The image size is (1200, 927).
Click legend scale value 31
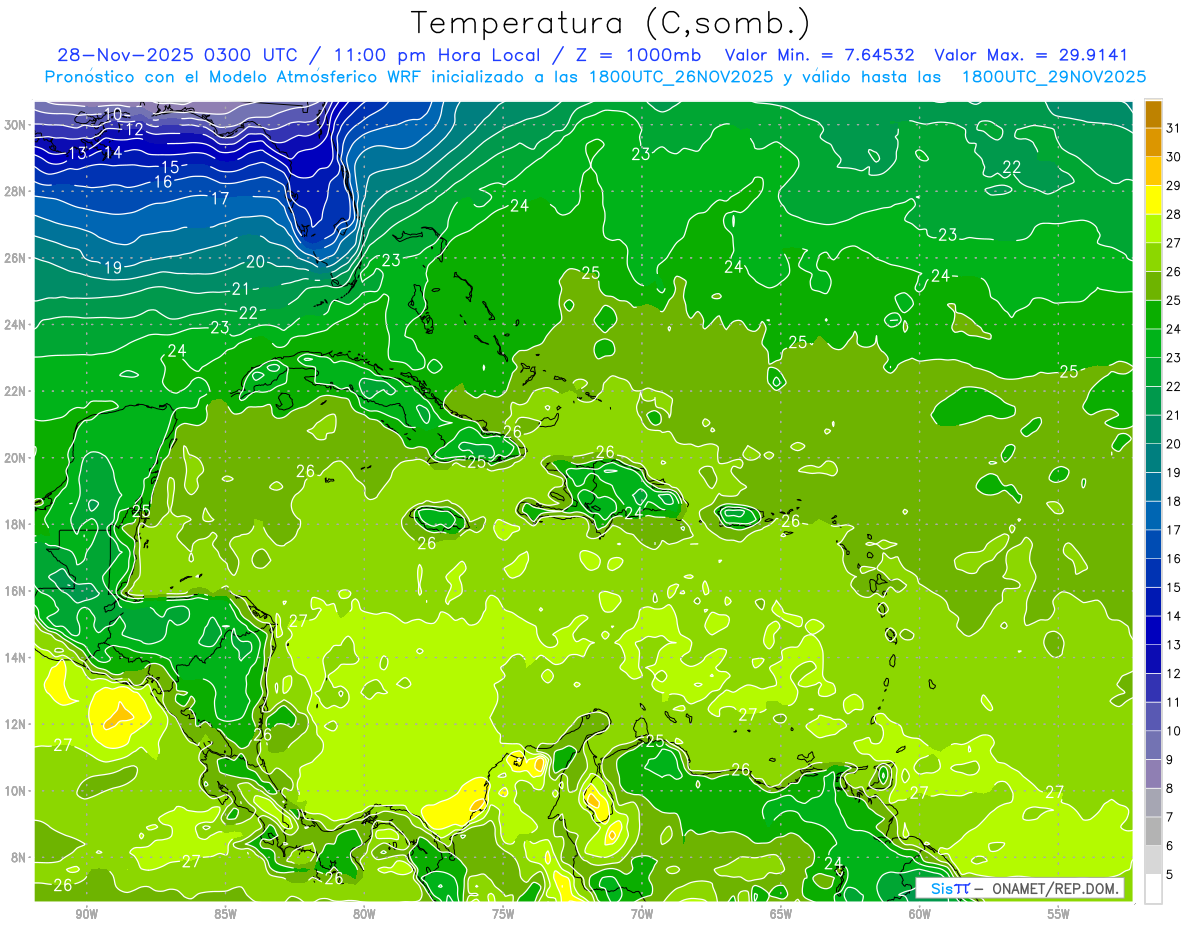click(1174, 128)
